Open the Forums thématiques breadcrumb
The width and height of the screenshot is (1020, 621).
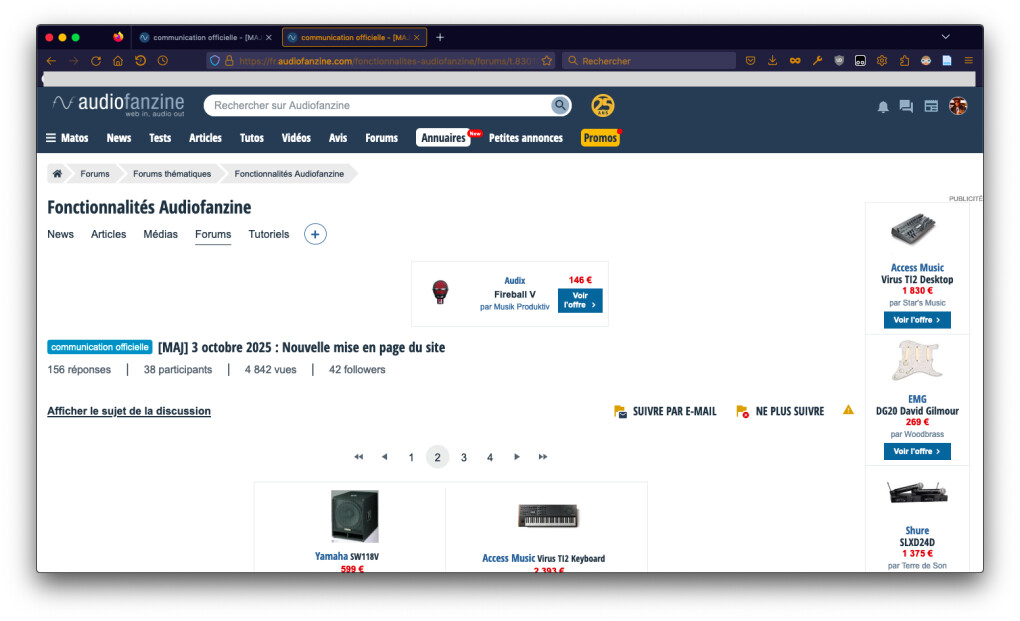click(172, 174)
